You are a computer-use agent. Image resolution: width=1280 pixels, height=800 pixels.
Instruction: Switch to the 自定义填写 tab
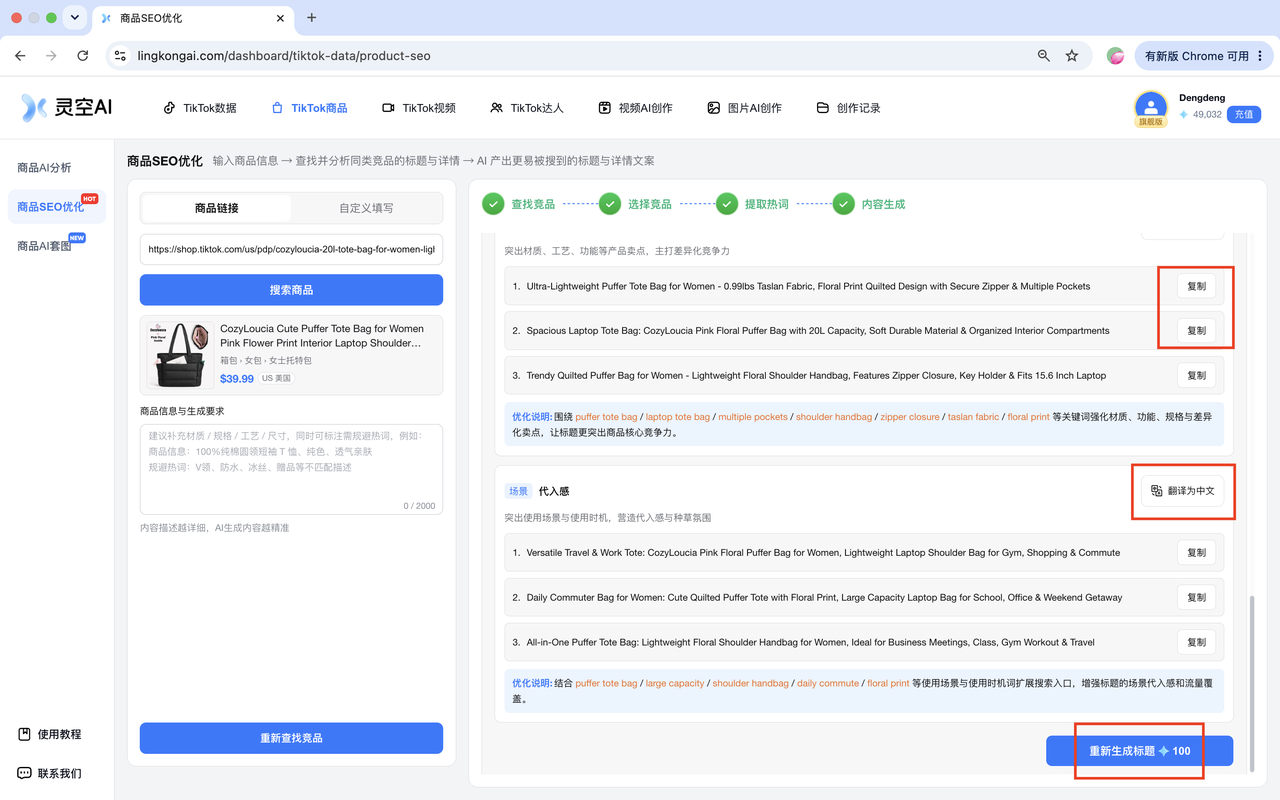click(x=366, y=208)
